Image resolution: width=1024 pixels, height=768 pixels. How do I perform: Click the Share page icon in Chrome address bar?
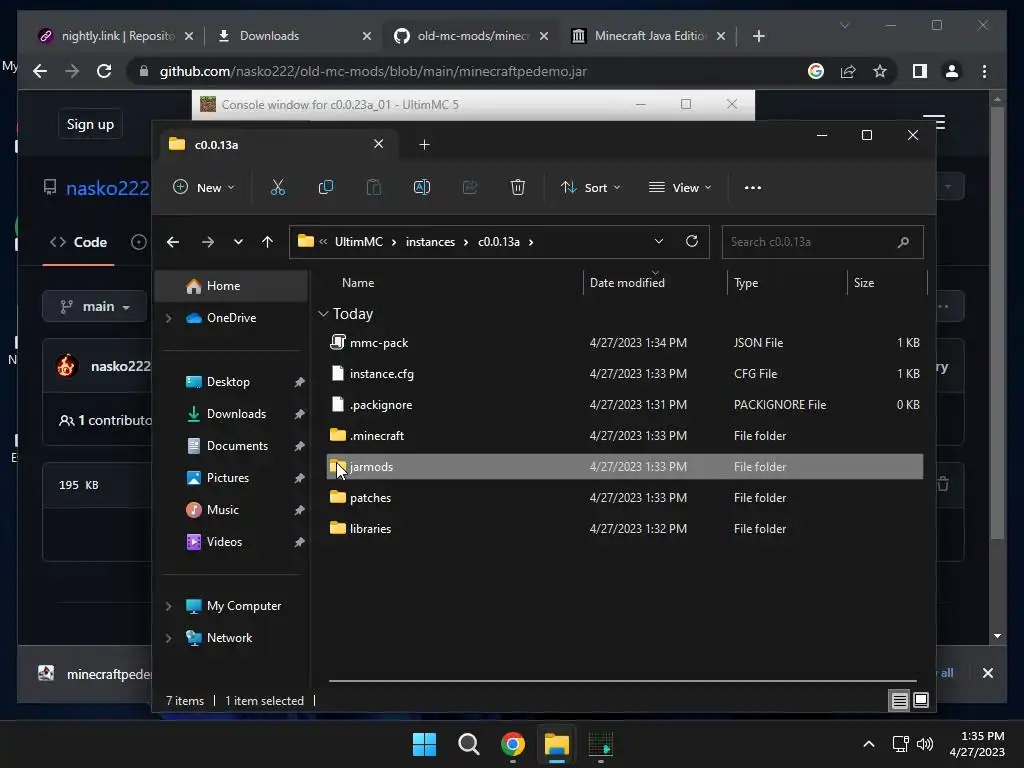coord(848,71)
